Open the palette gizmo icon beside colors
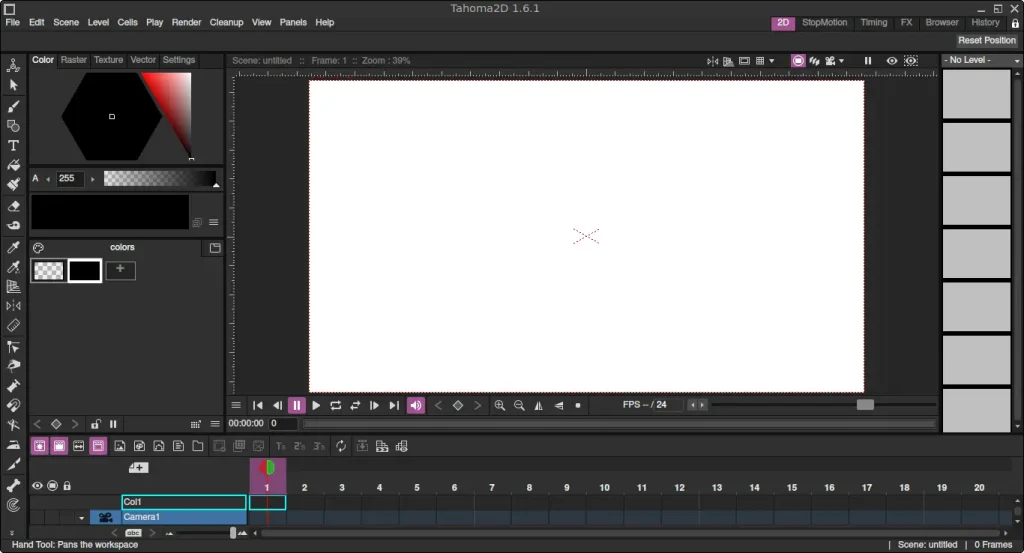 pyautogui.click(x=39, y=247)
